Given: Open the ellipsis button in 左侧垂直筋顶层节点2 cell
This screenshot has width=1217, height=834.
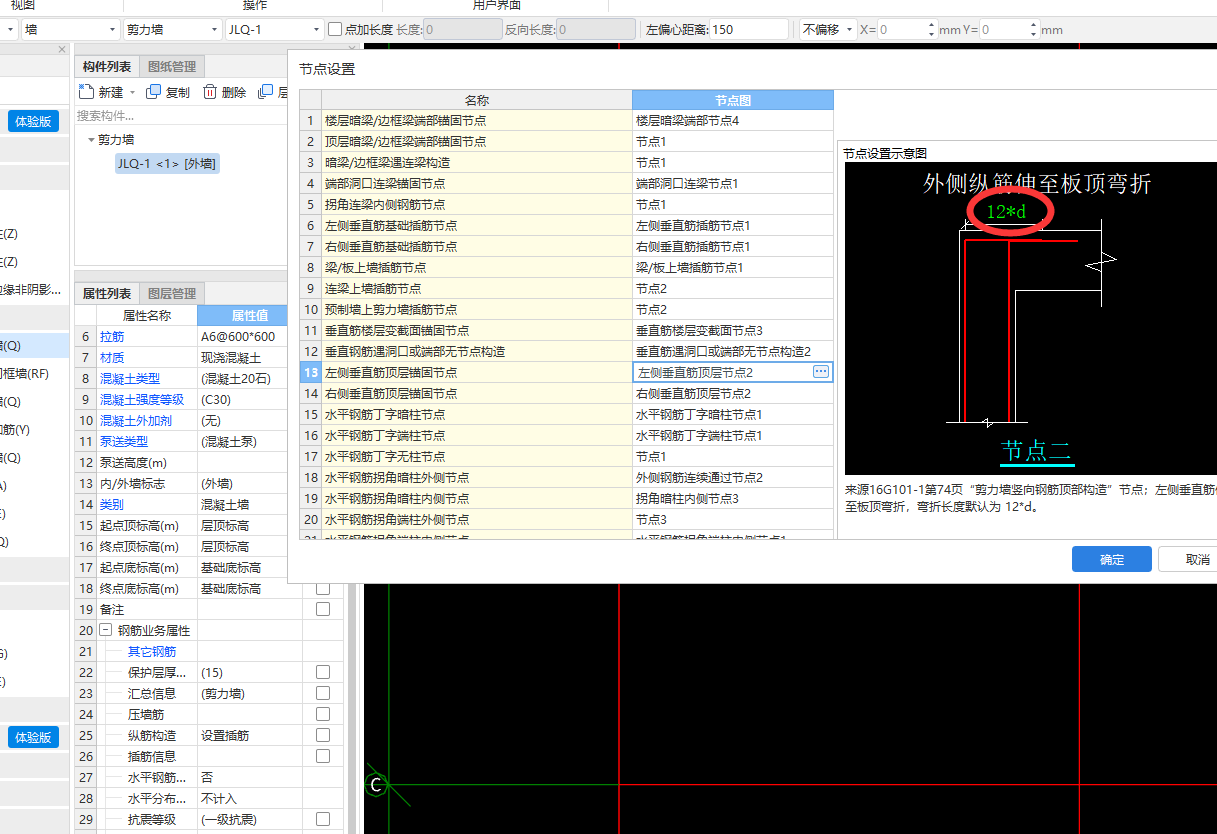Looking at the screenshot, I should click(821, 372).
